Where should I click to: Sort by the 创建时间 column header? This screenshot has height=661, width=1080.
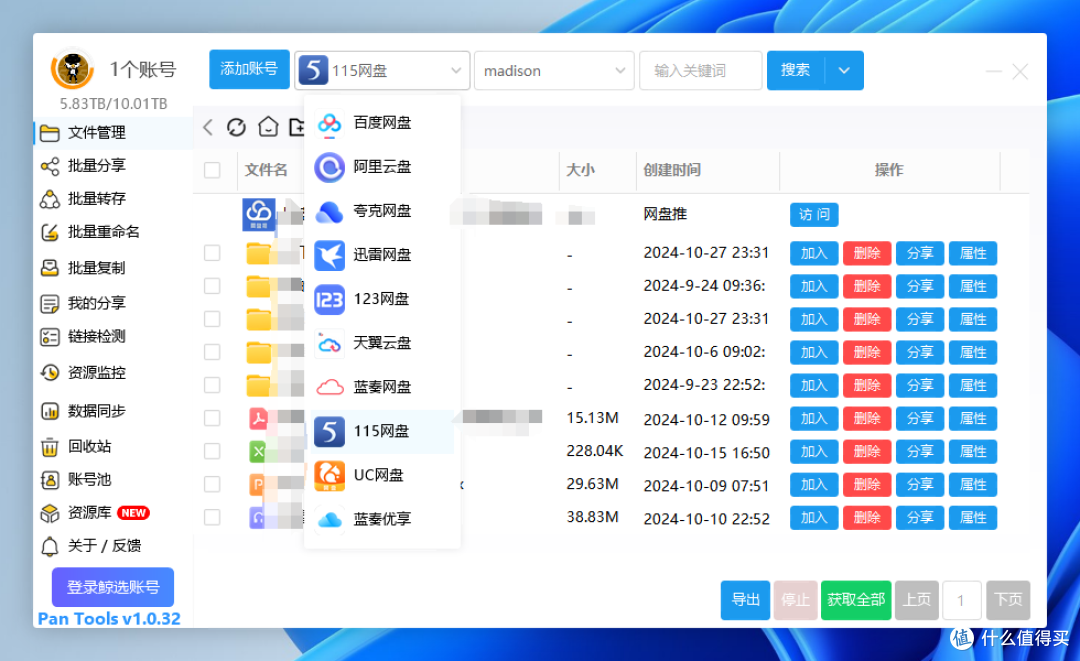point(672,170)
